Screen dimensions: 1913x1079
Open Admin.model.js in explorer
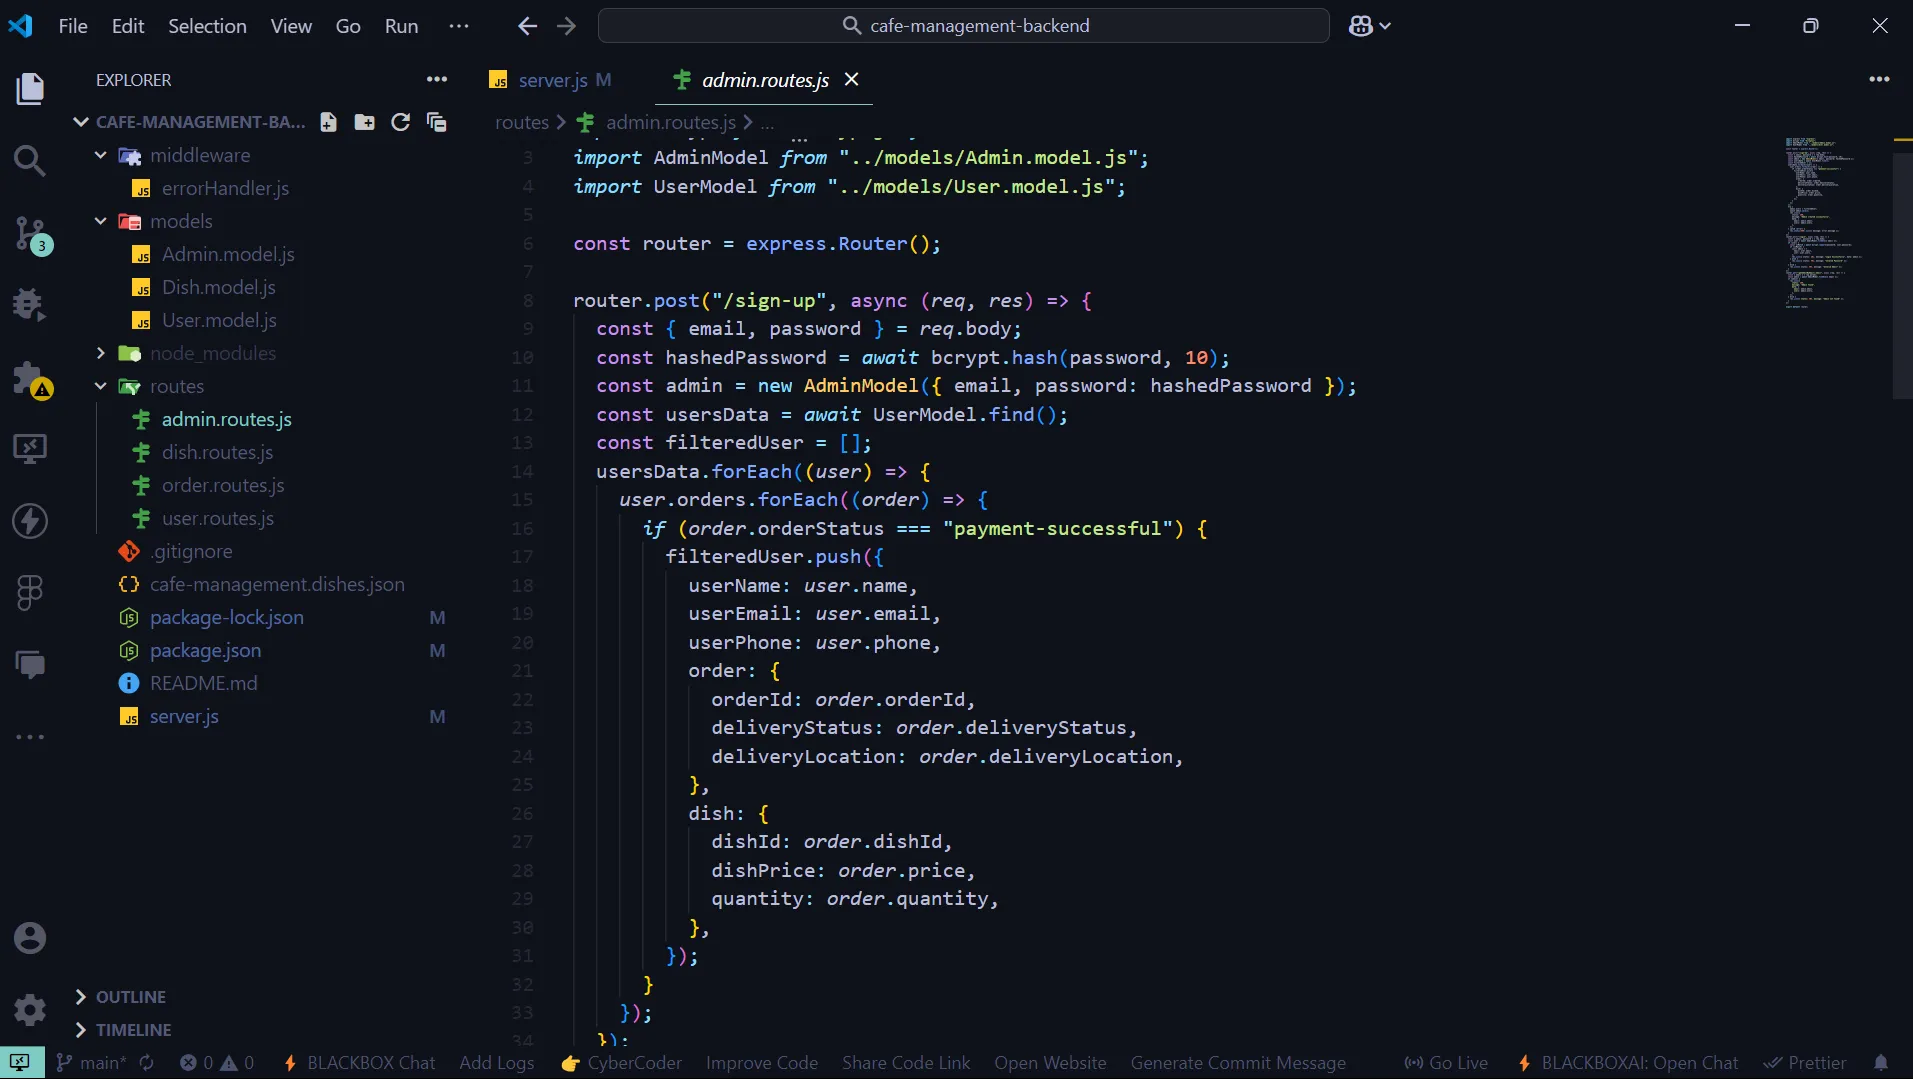pyautogui.click(x=228, y=254)
